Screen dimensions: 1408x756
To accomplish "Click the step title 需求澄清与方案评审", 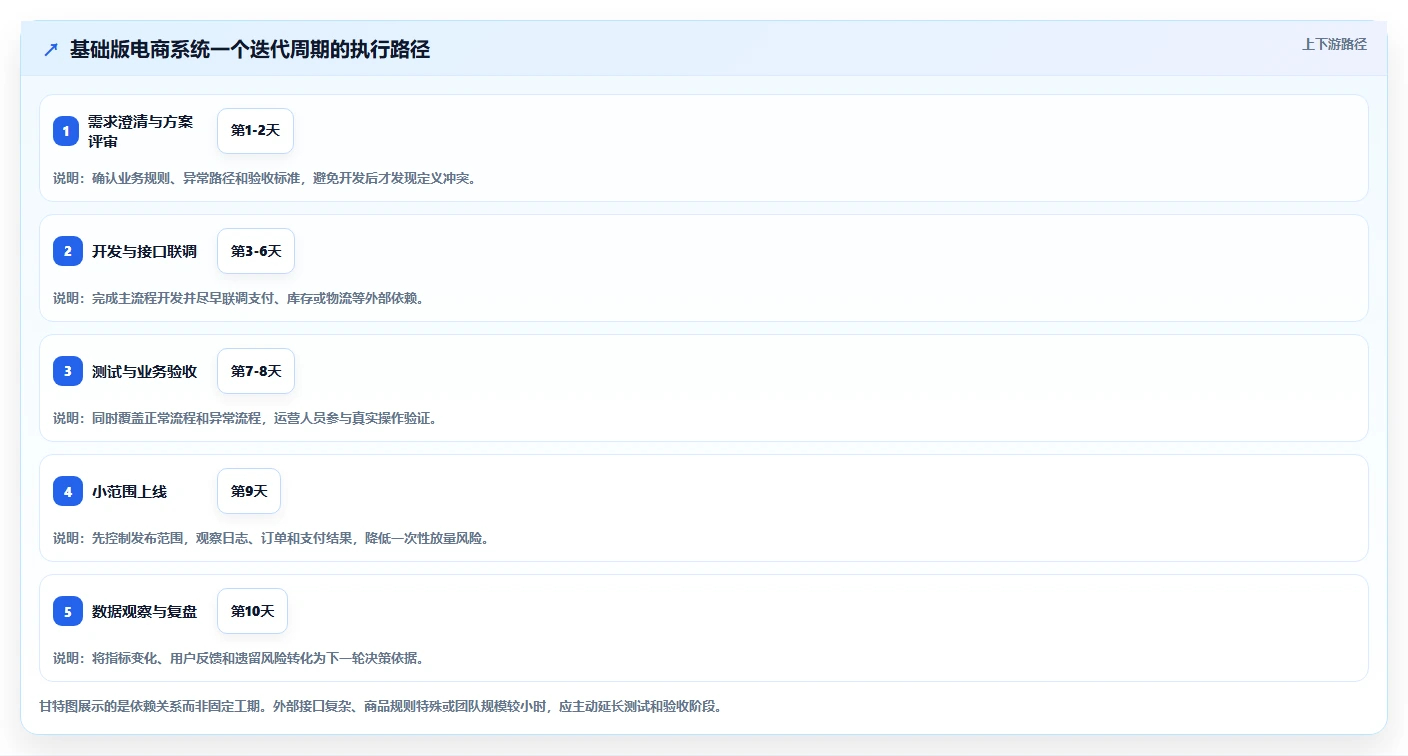I will [x=140, y=131].
